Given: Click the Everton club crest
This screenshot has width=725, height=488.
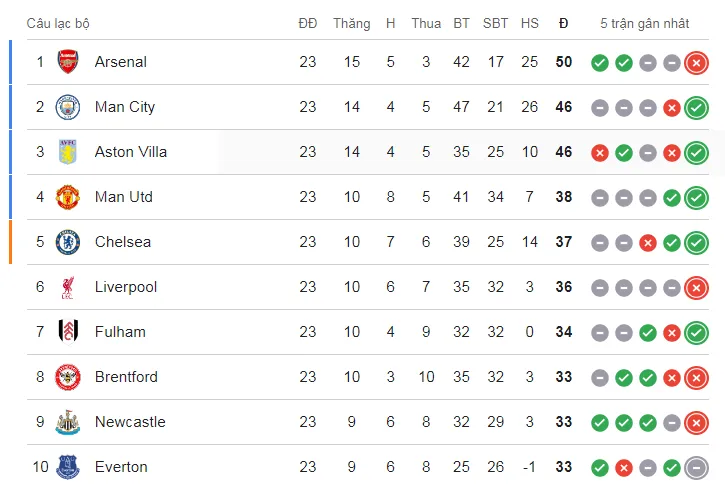Looking at the screenshot, I should point(67,467).
